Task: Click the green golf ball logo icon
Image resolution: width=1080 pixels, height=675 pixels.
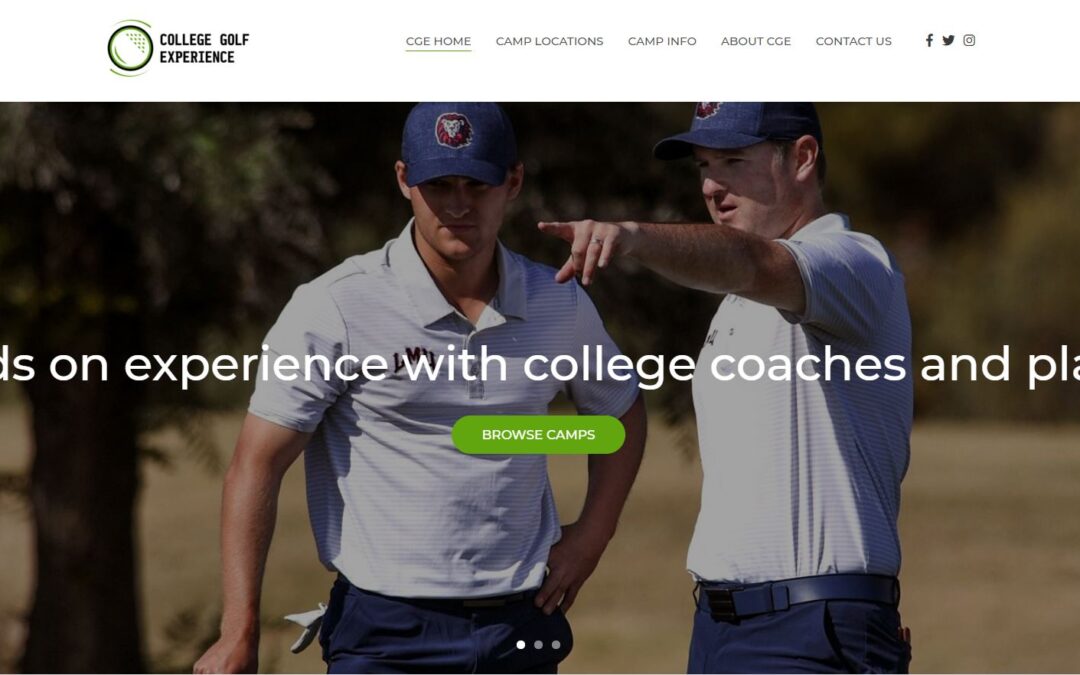Action: click(130, 48)
